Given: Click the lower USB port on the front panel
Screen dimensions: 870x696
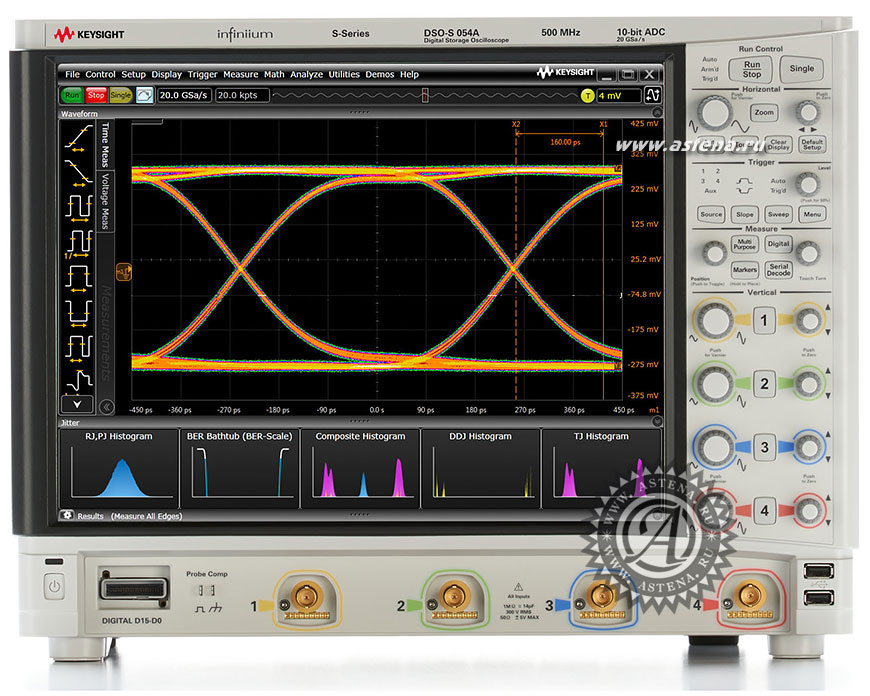Looking at the screenshot, I should 818,597.
